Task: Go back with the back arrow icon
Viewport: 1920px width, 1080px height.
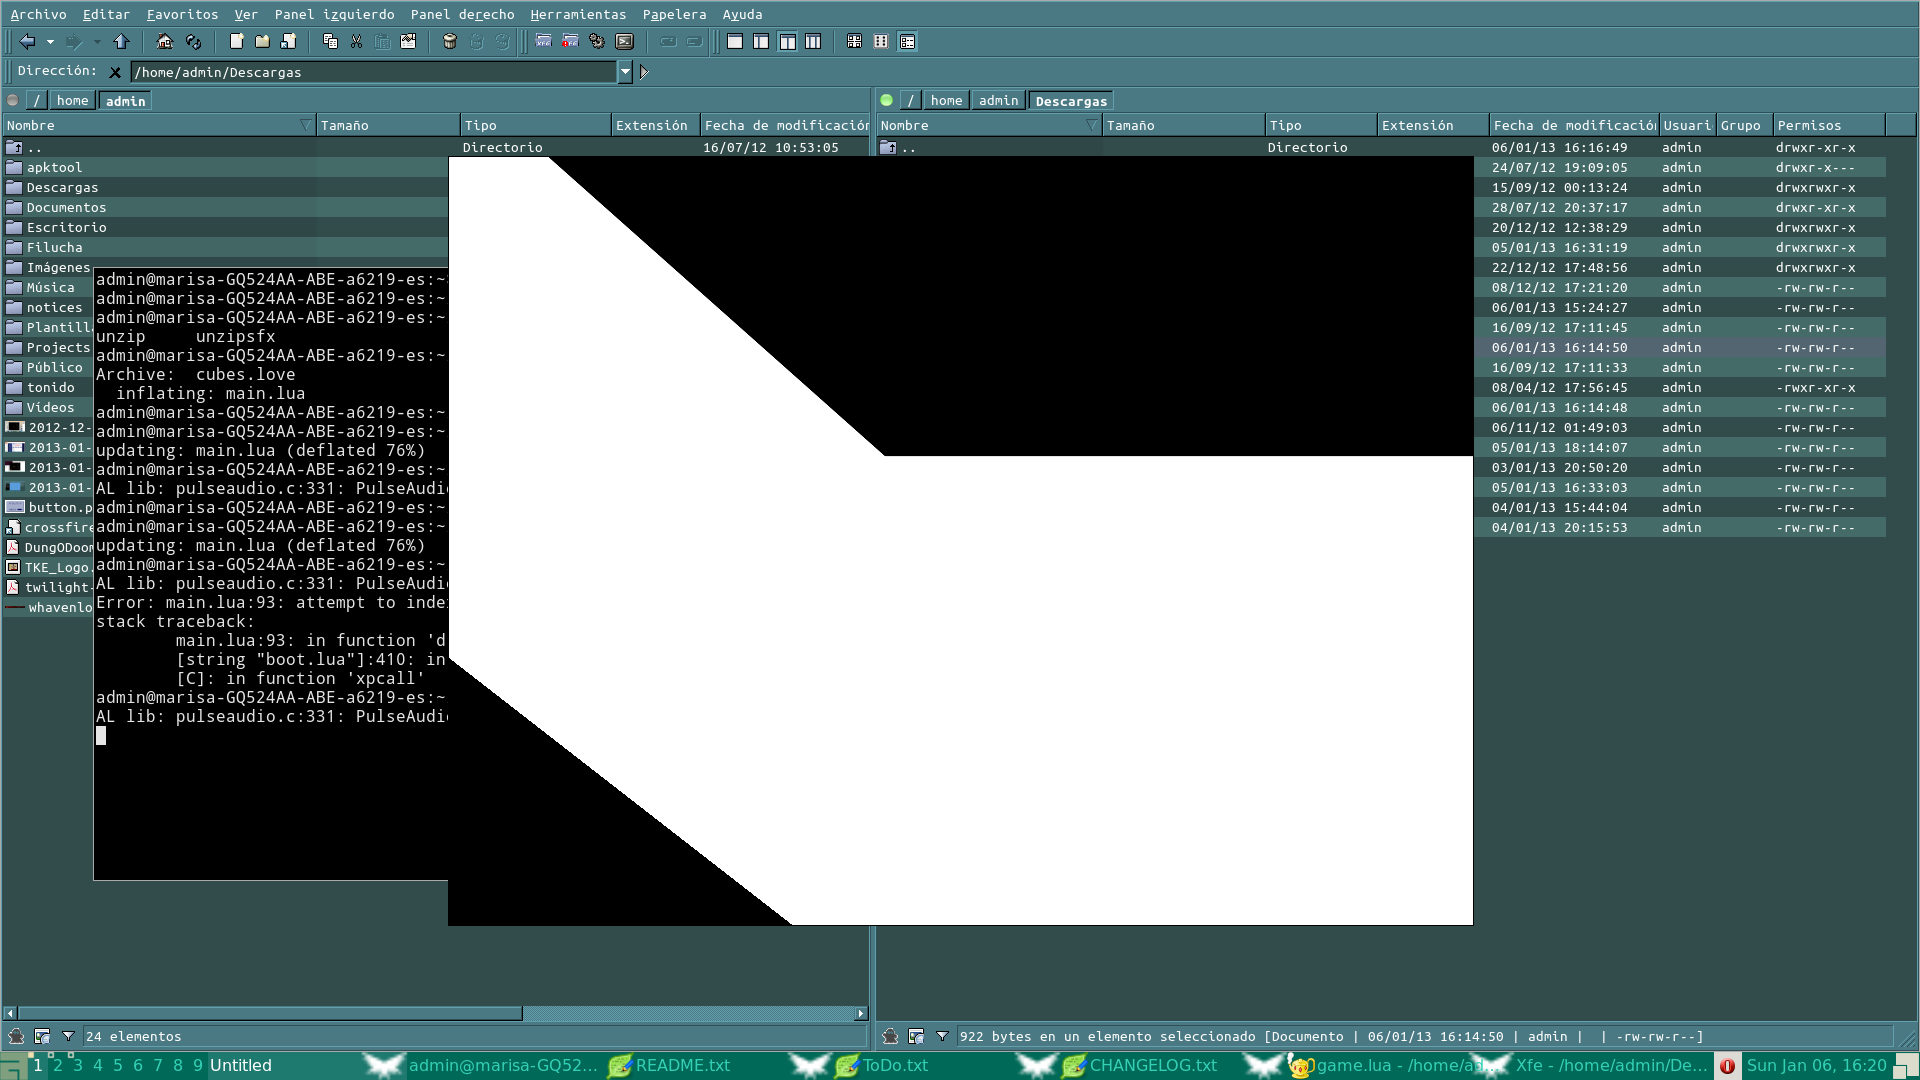Action: click(27, 41)
